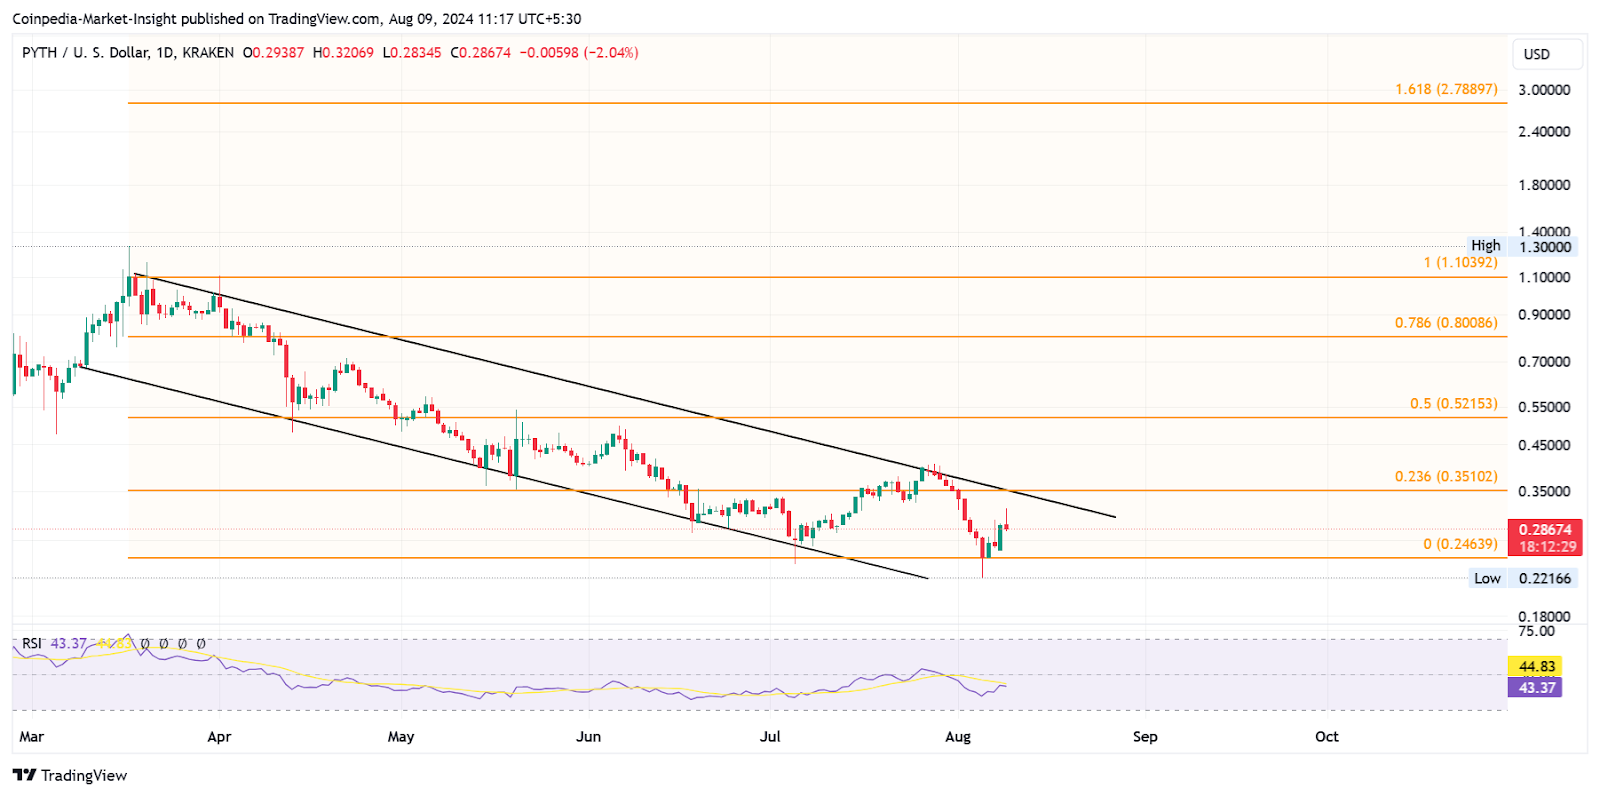Click the May label on time axis
This screenshot has width=1600, height=796.
point(401,736)
